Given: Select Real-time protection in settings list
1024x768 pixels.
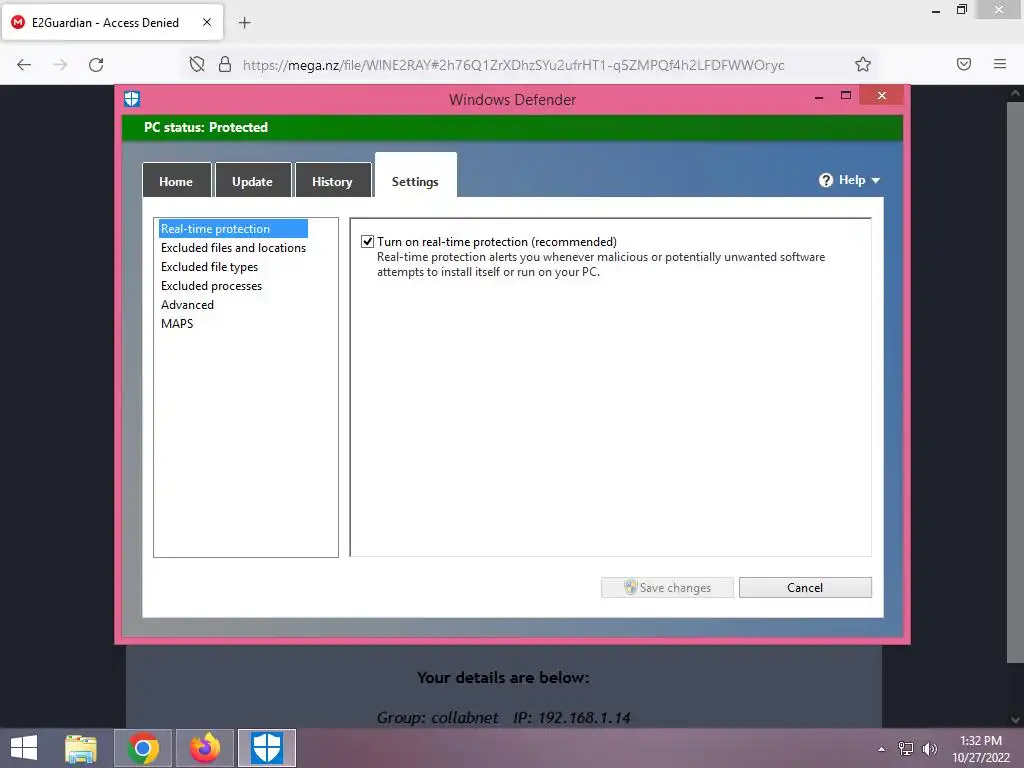Looking at the screenshot, I should tap(233, 229).
